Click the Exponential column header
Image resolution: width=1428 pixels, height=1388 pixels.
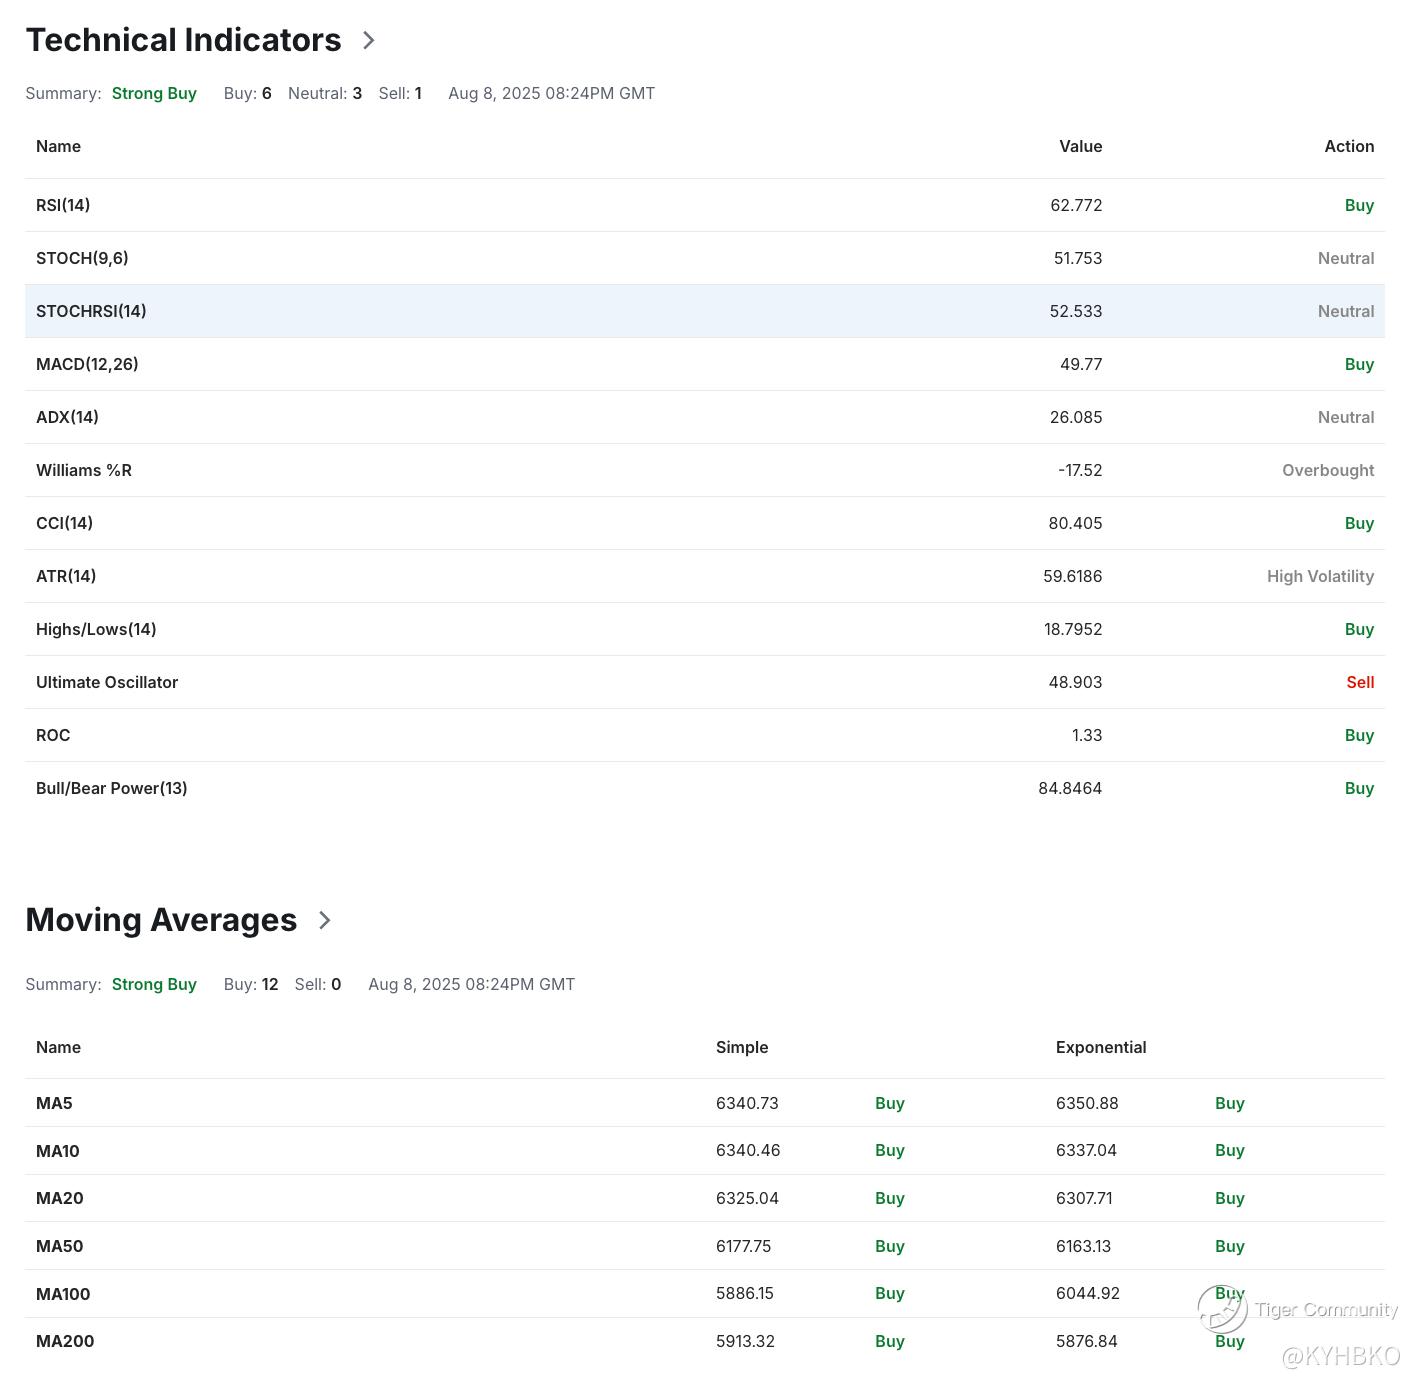coord(1100,1047)
